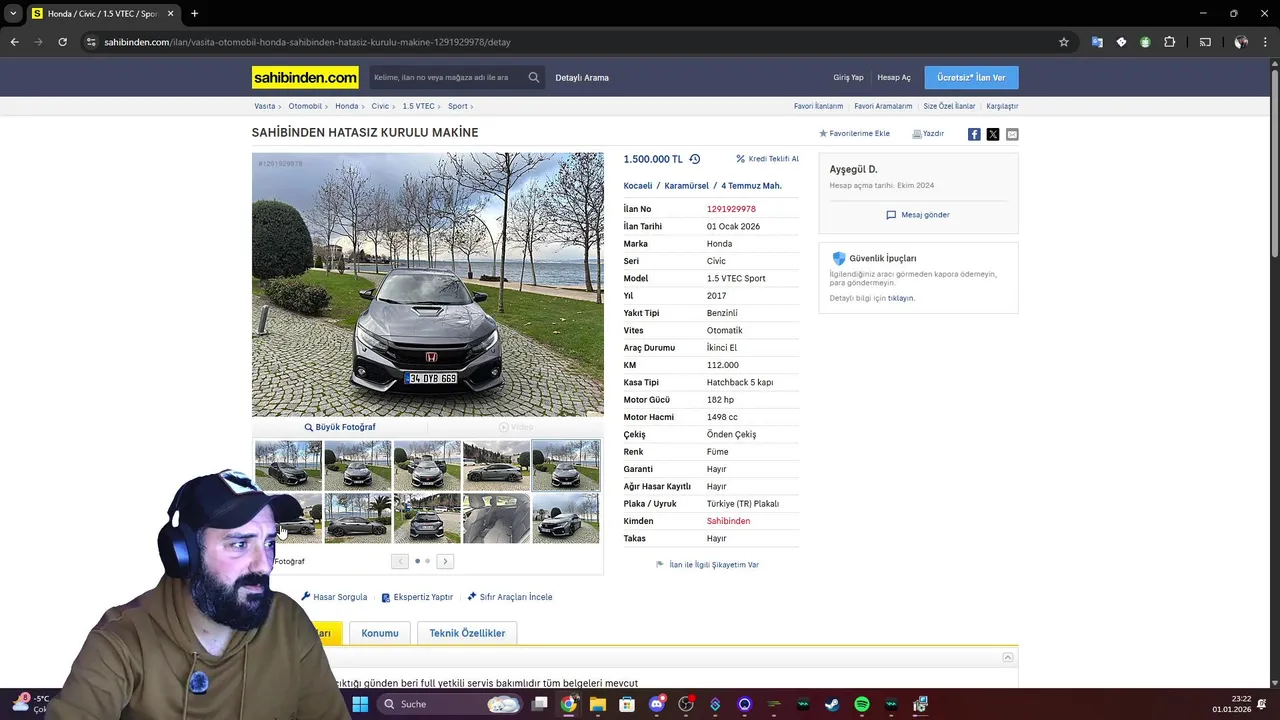The width and height of the screenshot is (1280, 720).
Task: Click Favorilerime Ekle
Action: pyautogui.click(x=854, y=133)
